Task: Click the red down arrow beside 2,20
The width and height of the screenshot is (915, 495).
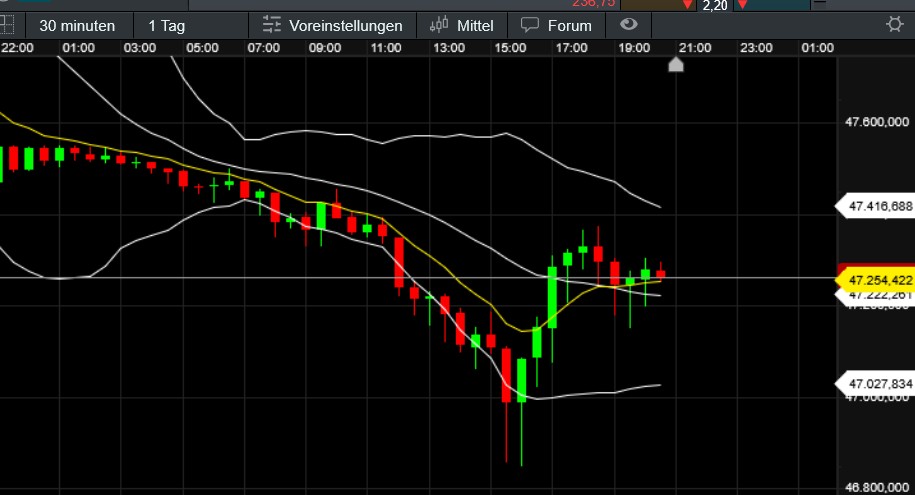Action: tap(687, 5)
